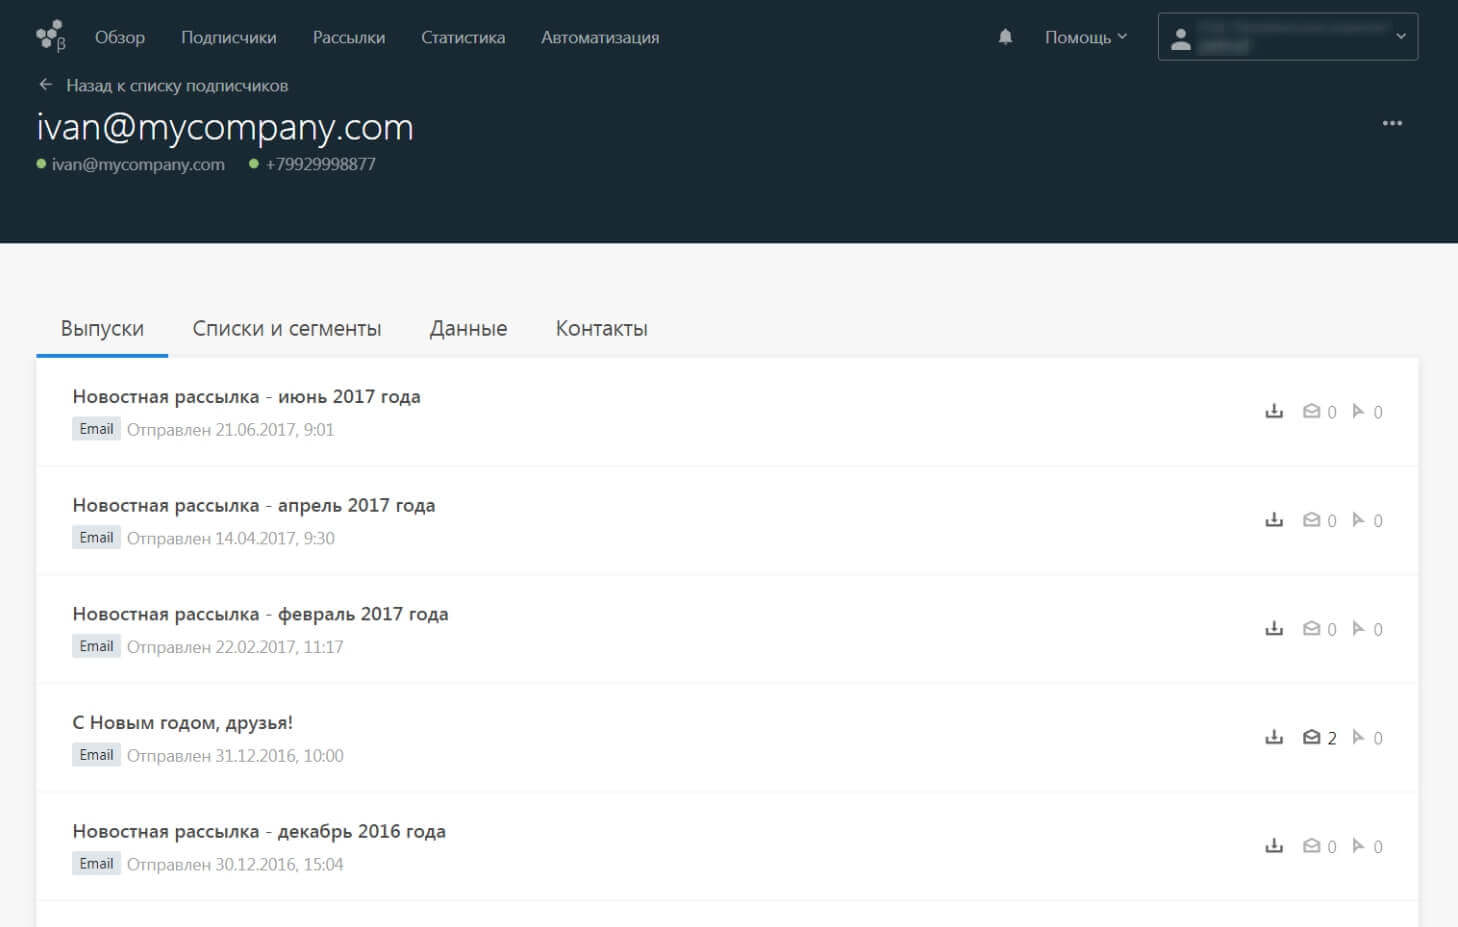Open the Подписчики menu item
The height and width of the screenshot is (927, 1458).
pos(228,37)
